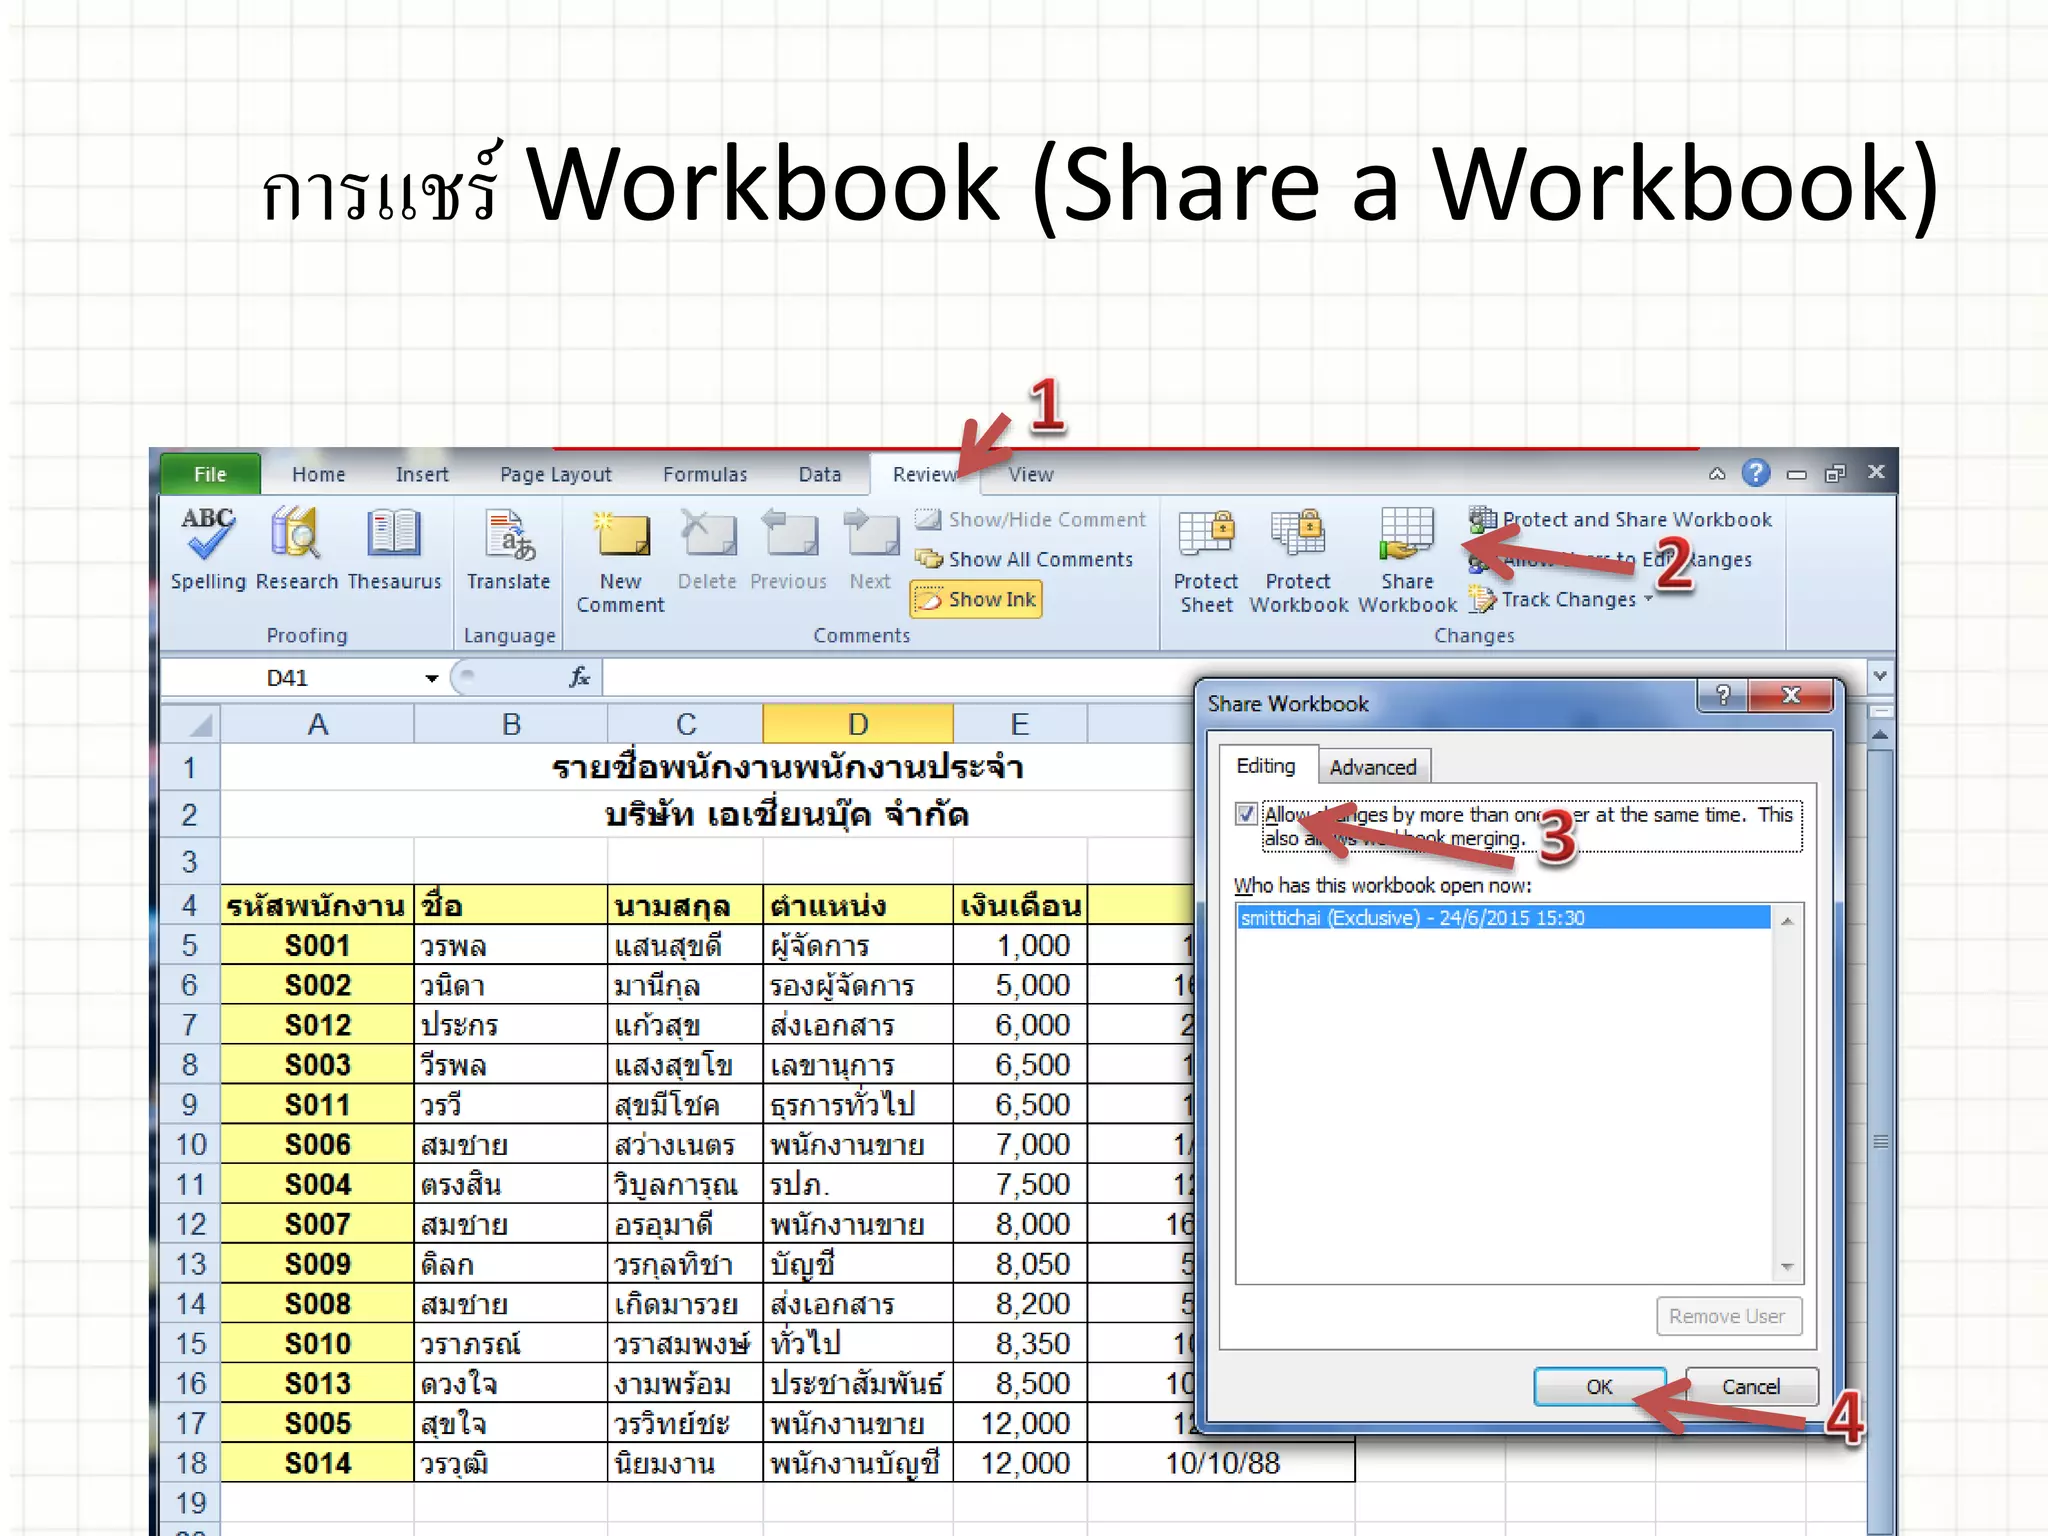Click the Name Box showing D41

(290, 678)
